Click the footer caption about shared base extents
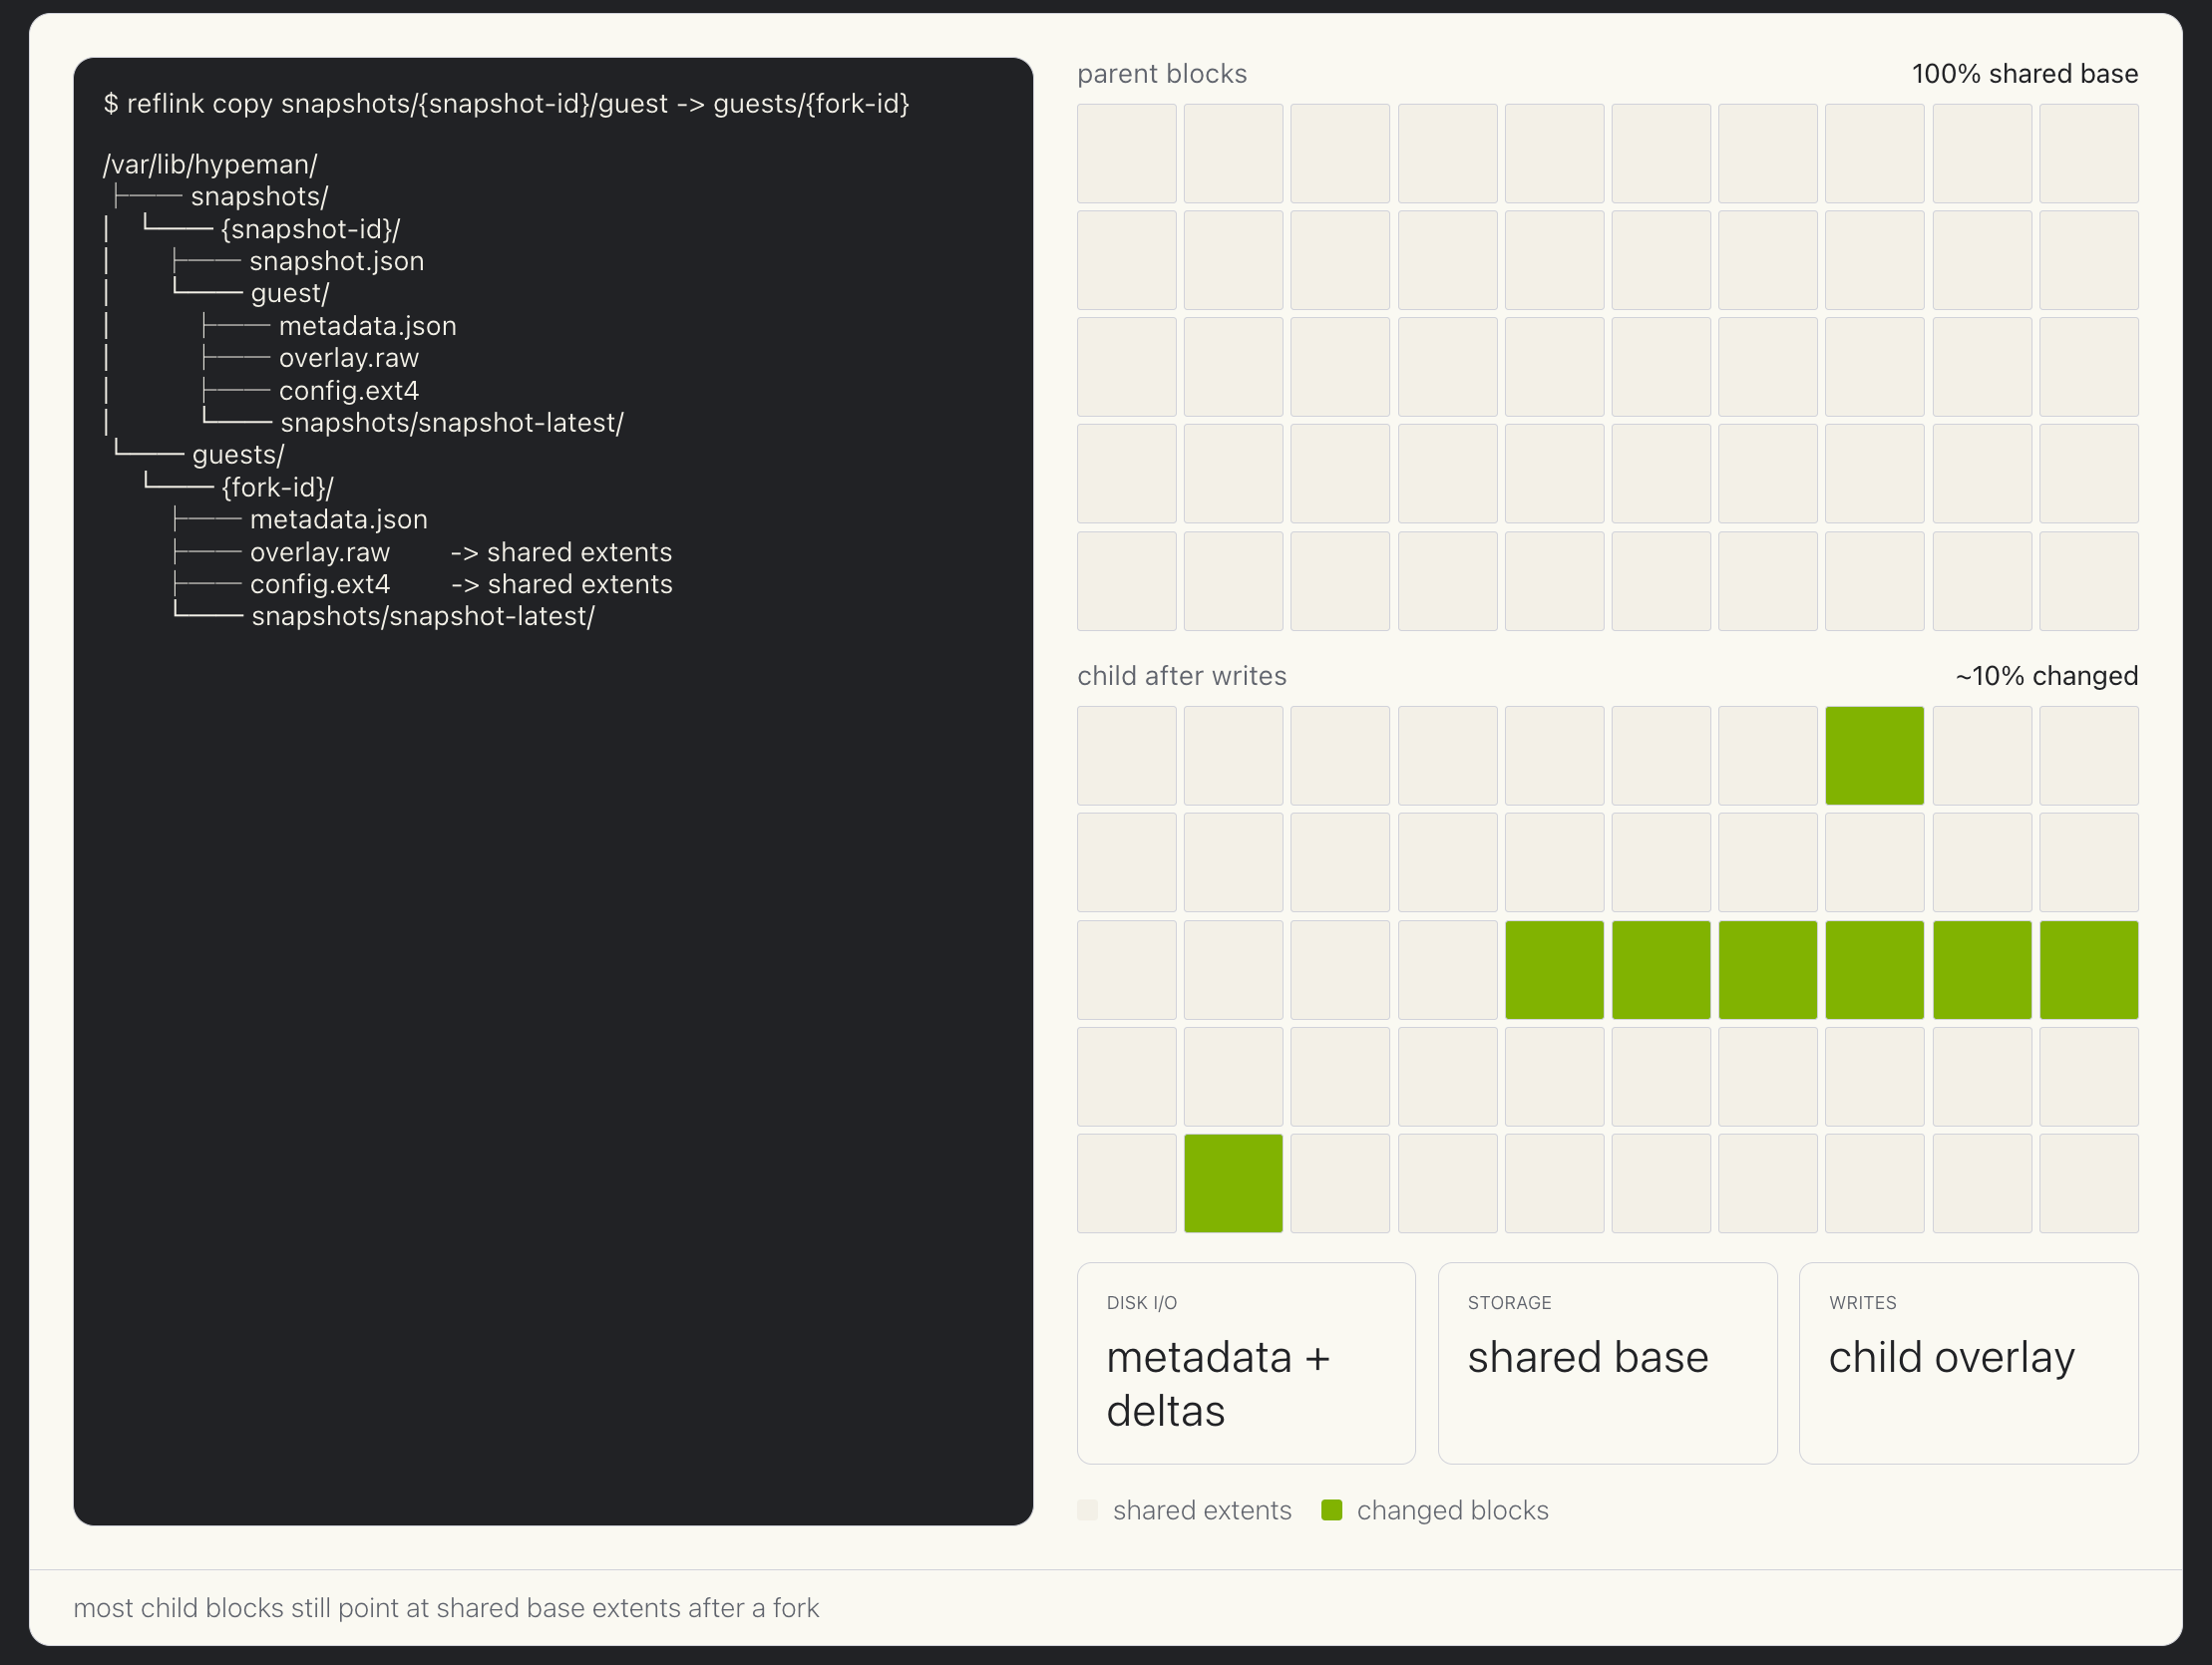Image resolution: width=2212 pixels, height=1665 pixels. click(x=446, y=1608)
